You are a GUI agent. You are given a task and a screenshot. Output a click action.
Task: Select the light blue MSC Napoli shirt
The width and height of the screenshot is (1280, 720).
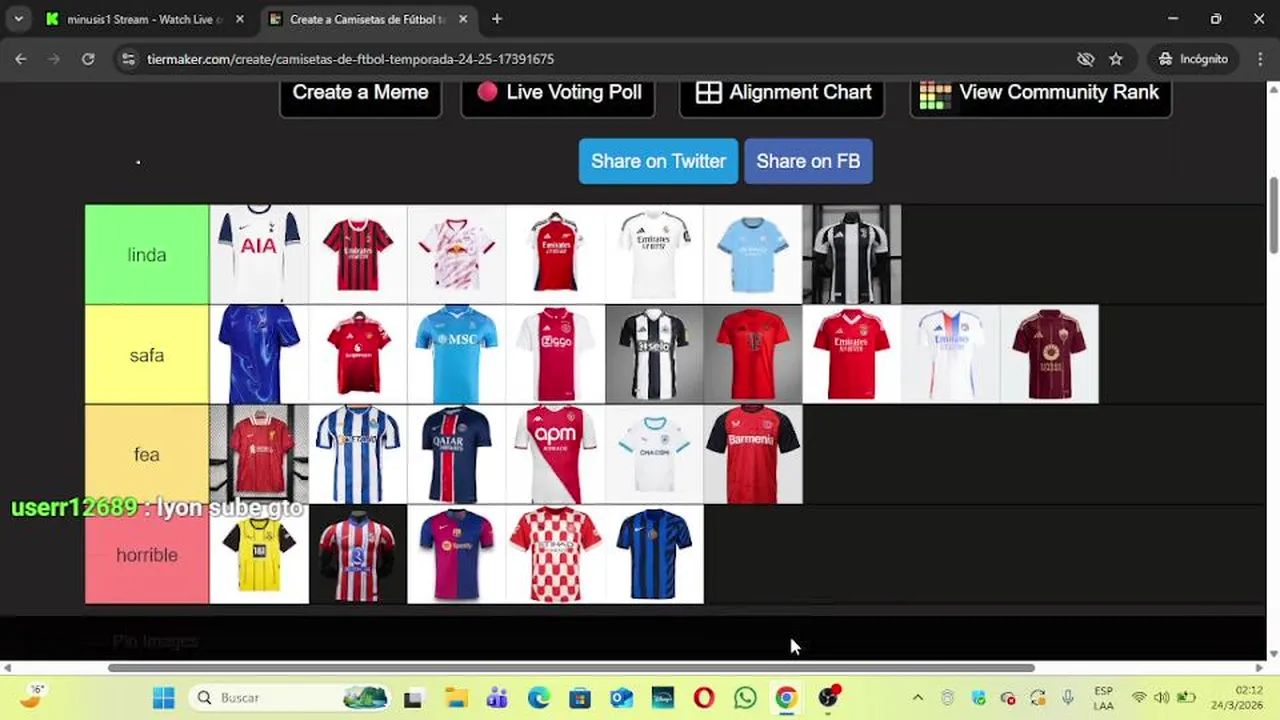click(x=457, y=354)
